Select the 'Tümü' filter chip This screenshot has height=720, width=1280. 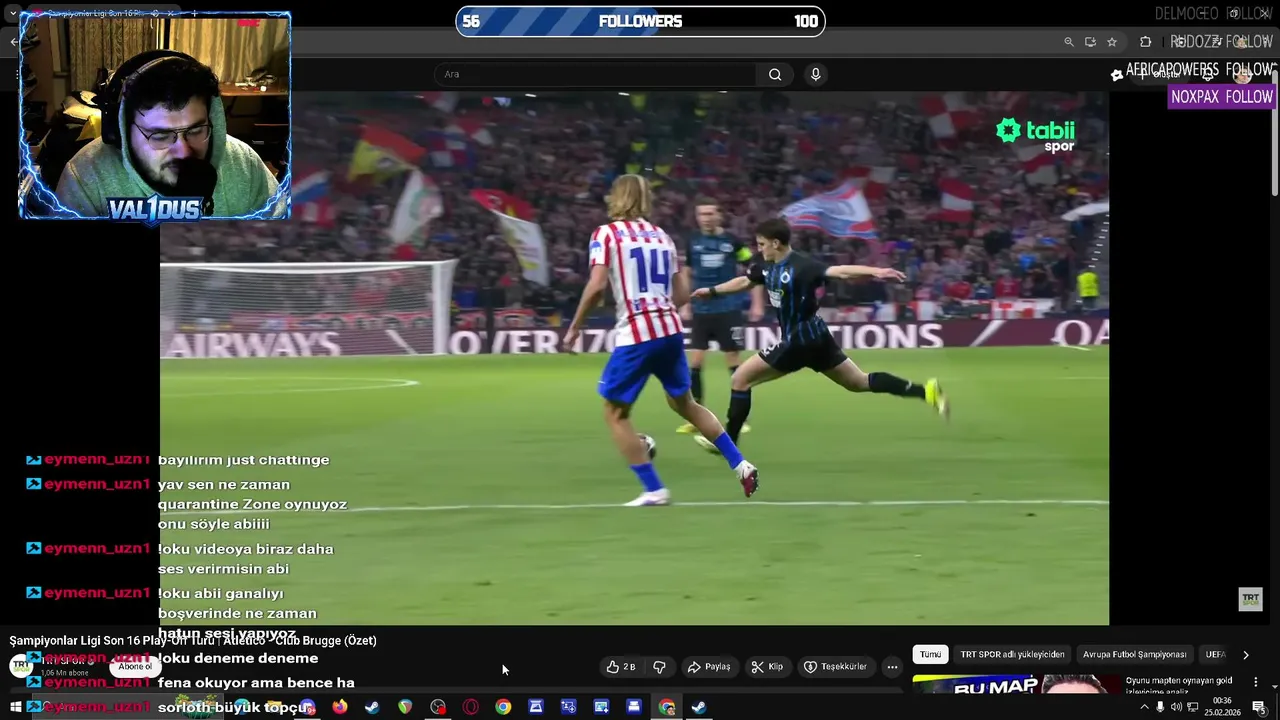pyautogui.click(x=930, y=655)
